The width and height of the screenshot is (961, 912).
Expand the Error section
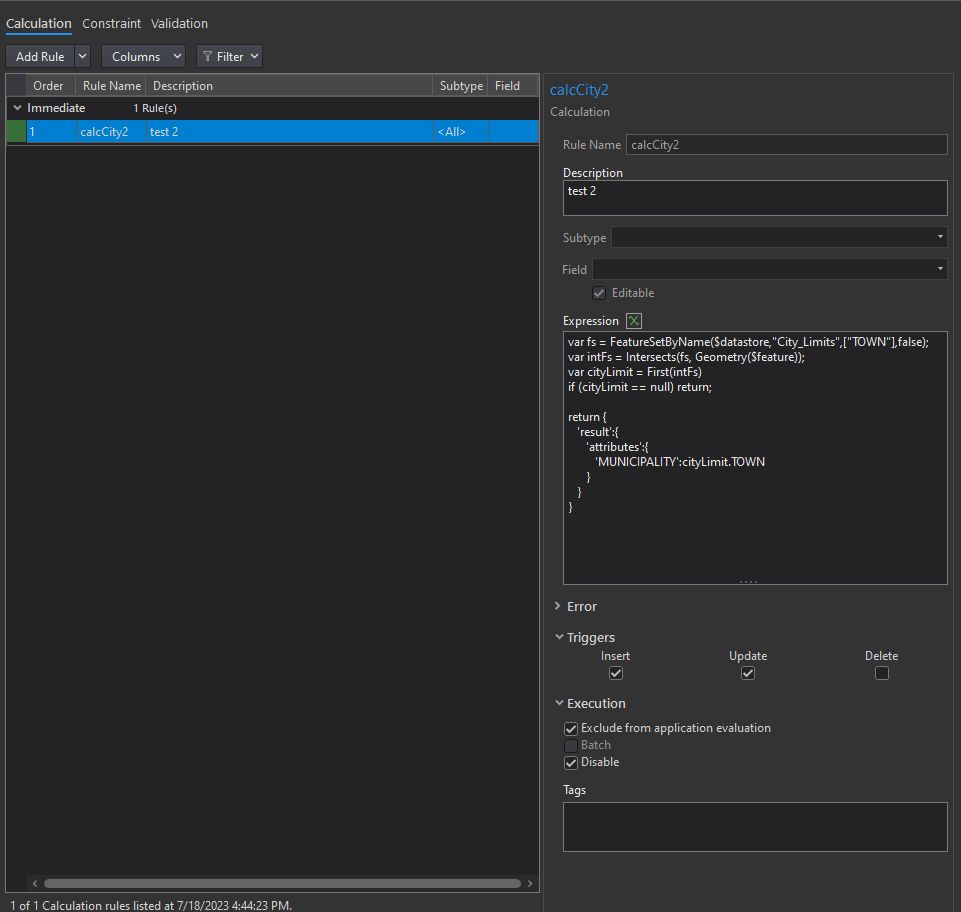pos(558,606)
